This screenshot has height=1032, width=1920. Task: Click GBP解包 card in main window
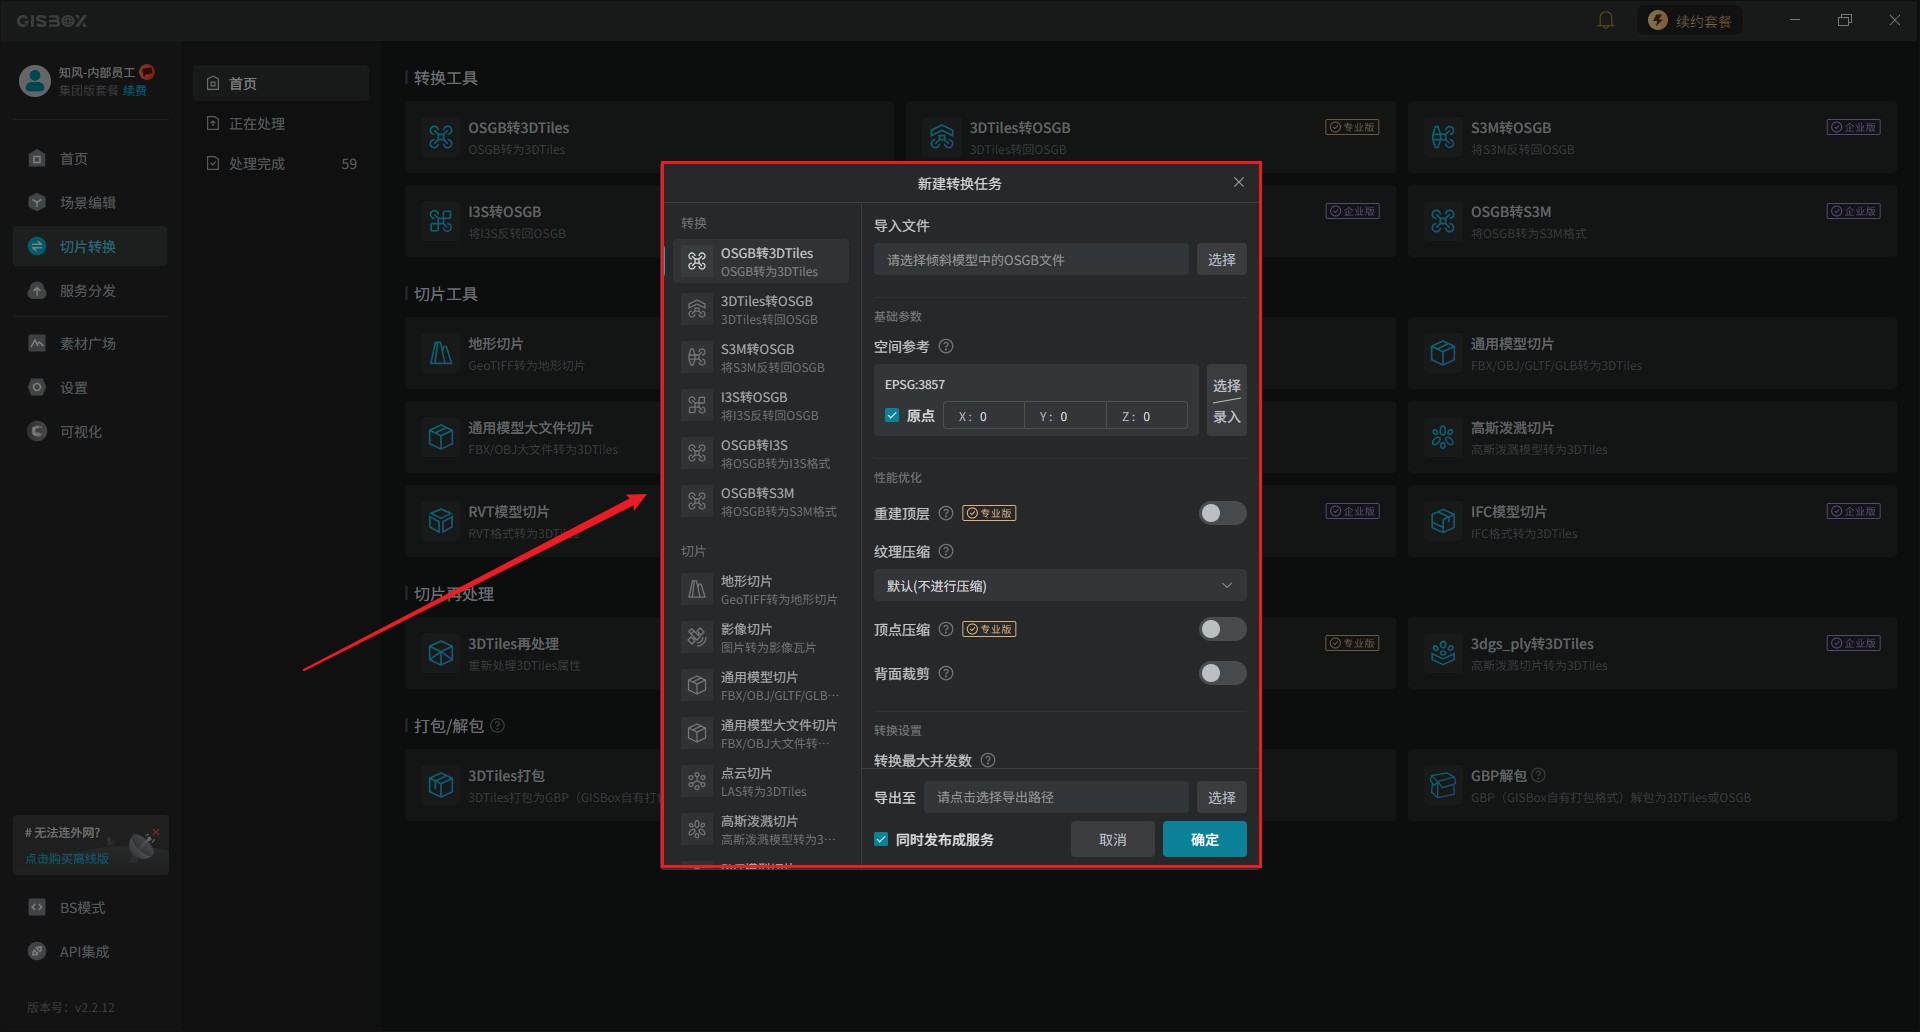pyautogui.click(x=1652, y=785)
